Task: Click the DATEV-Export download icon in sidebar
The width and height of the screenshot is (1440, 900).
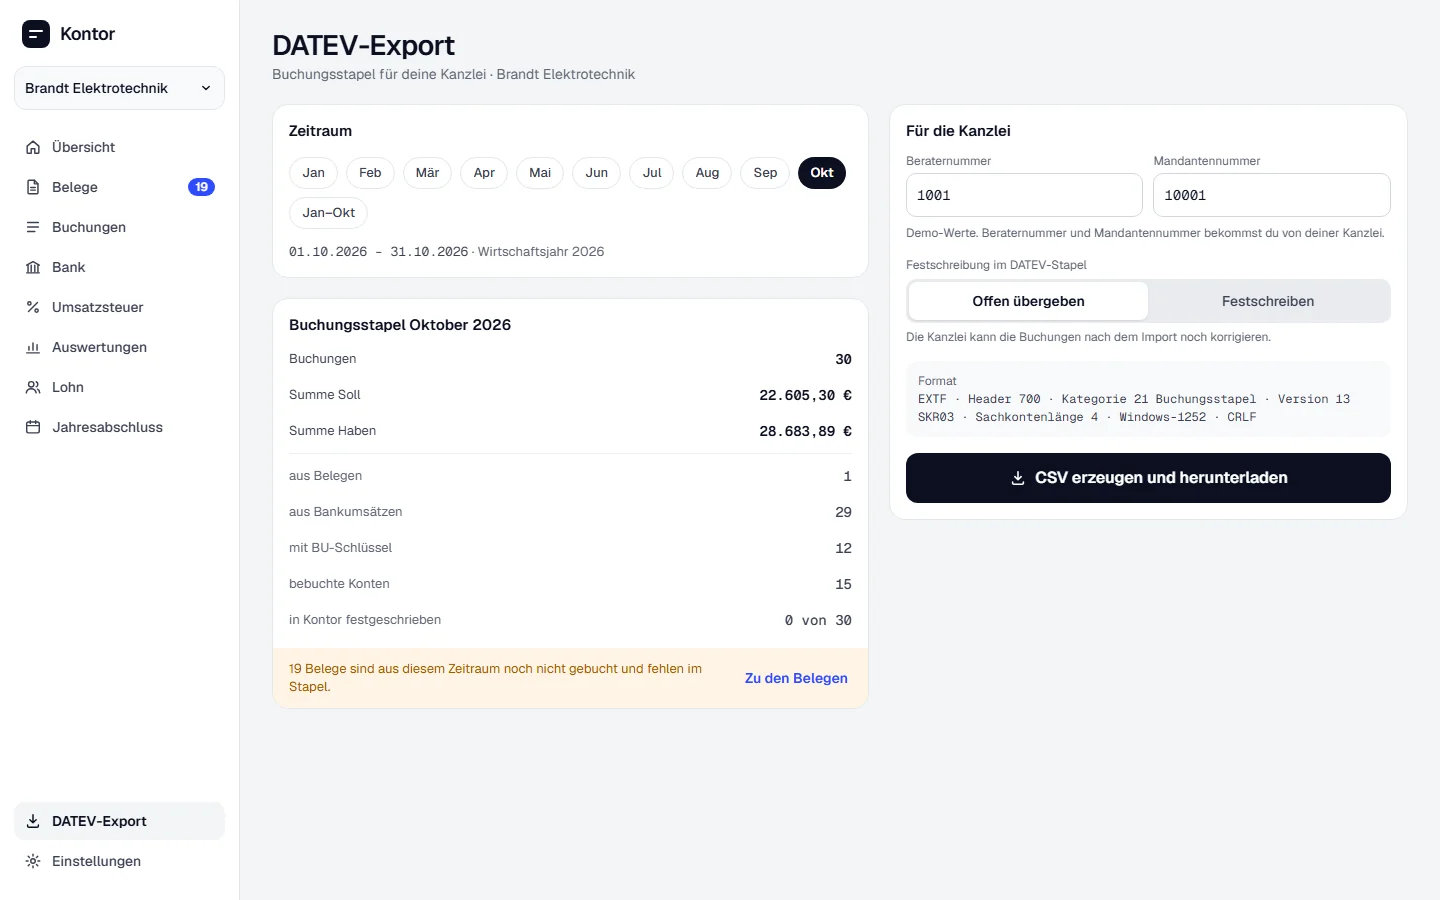Action: (x=33, y=821)
